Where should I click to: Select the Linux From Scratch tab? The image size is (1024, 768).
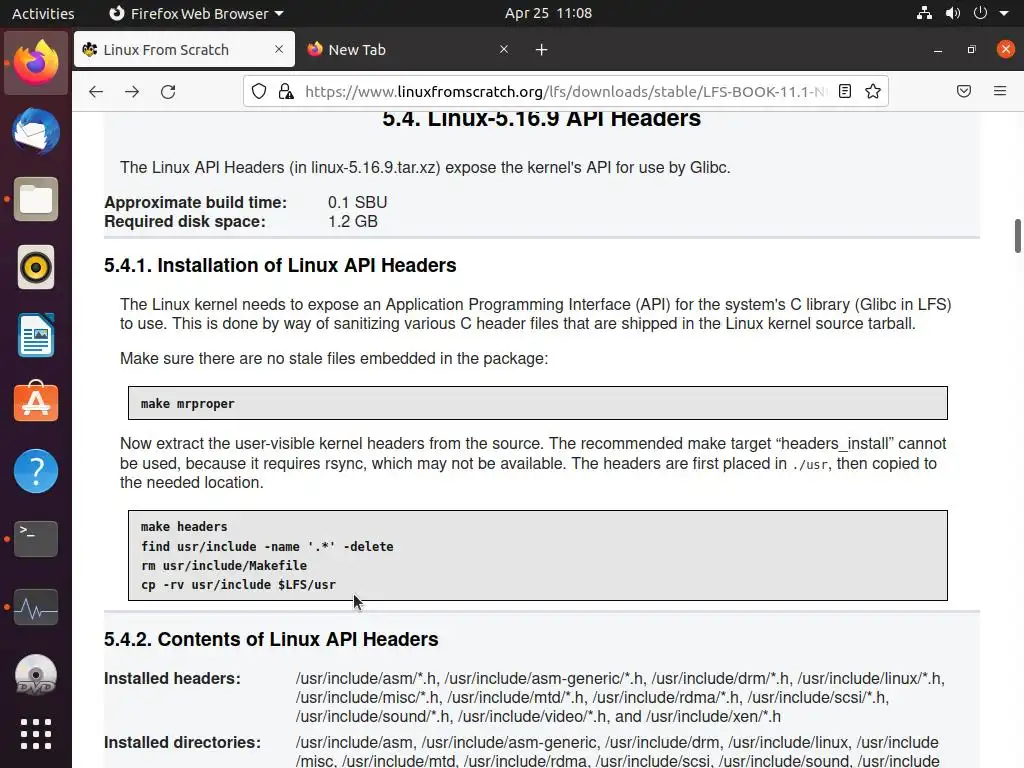coord(184,50)
